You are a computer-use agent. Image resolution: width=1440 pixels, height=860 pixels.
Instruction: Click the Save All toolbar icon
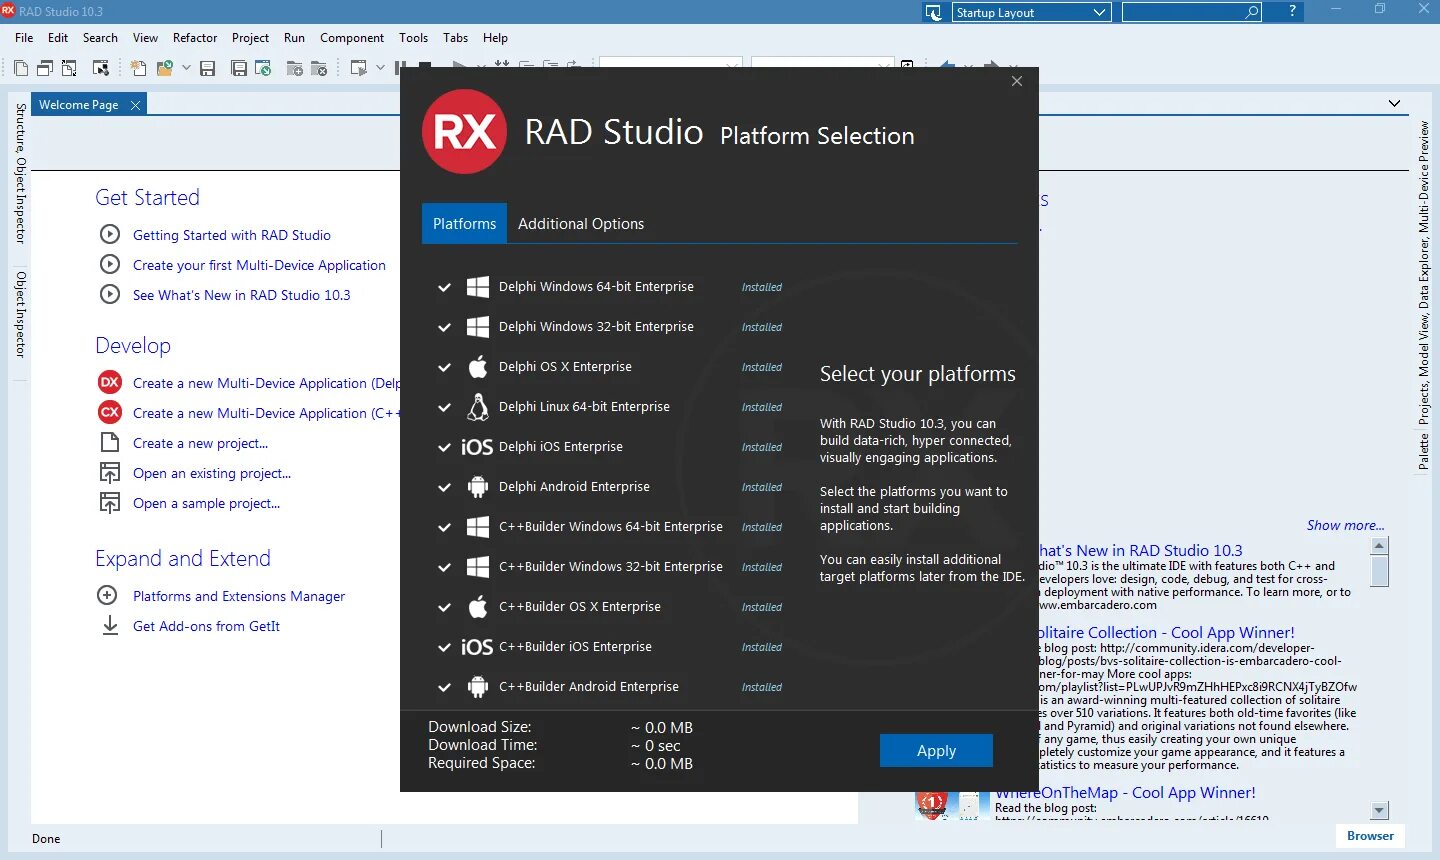click(x=239, y=68)
